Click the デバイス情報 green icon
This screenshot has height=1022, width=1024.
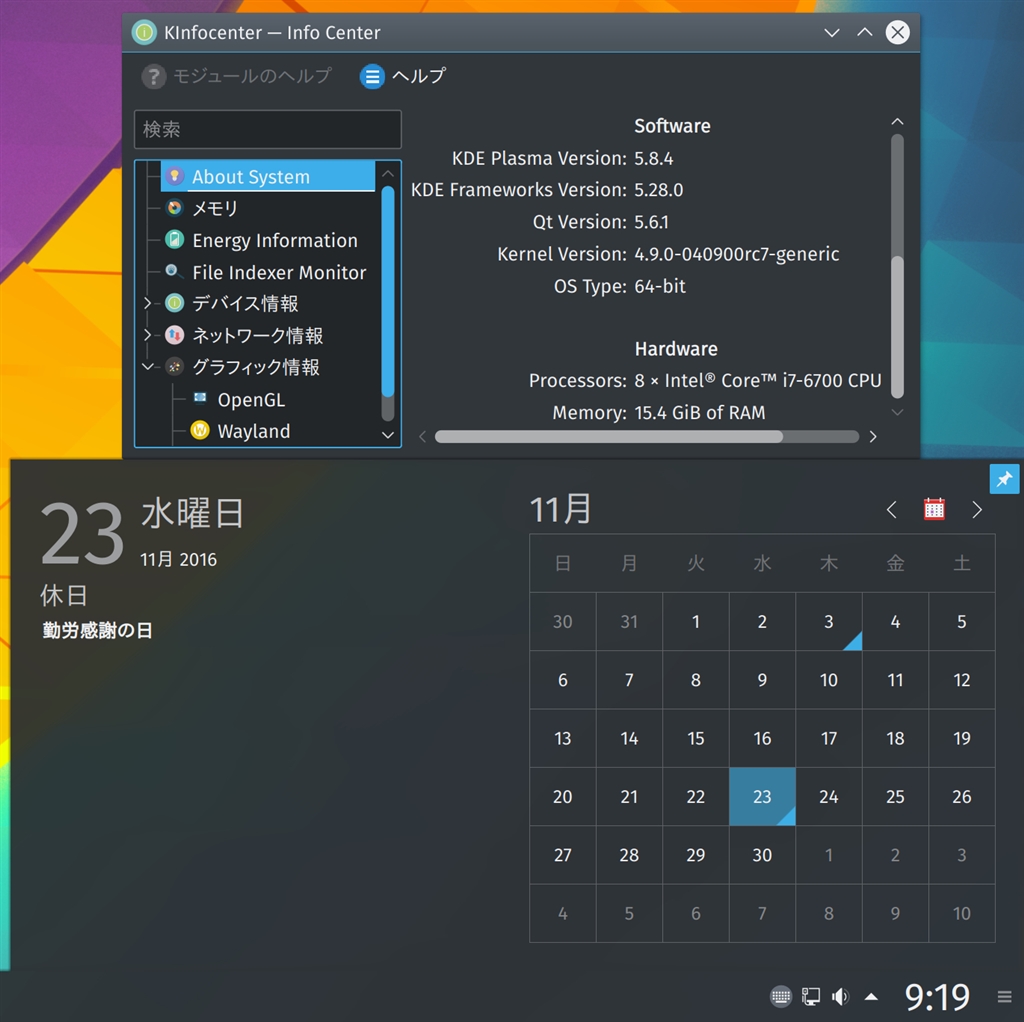pyautogui.click(x=174, y=303)
